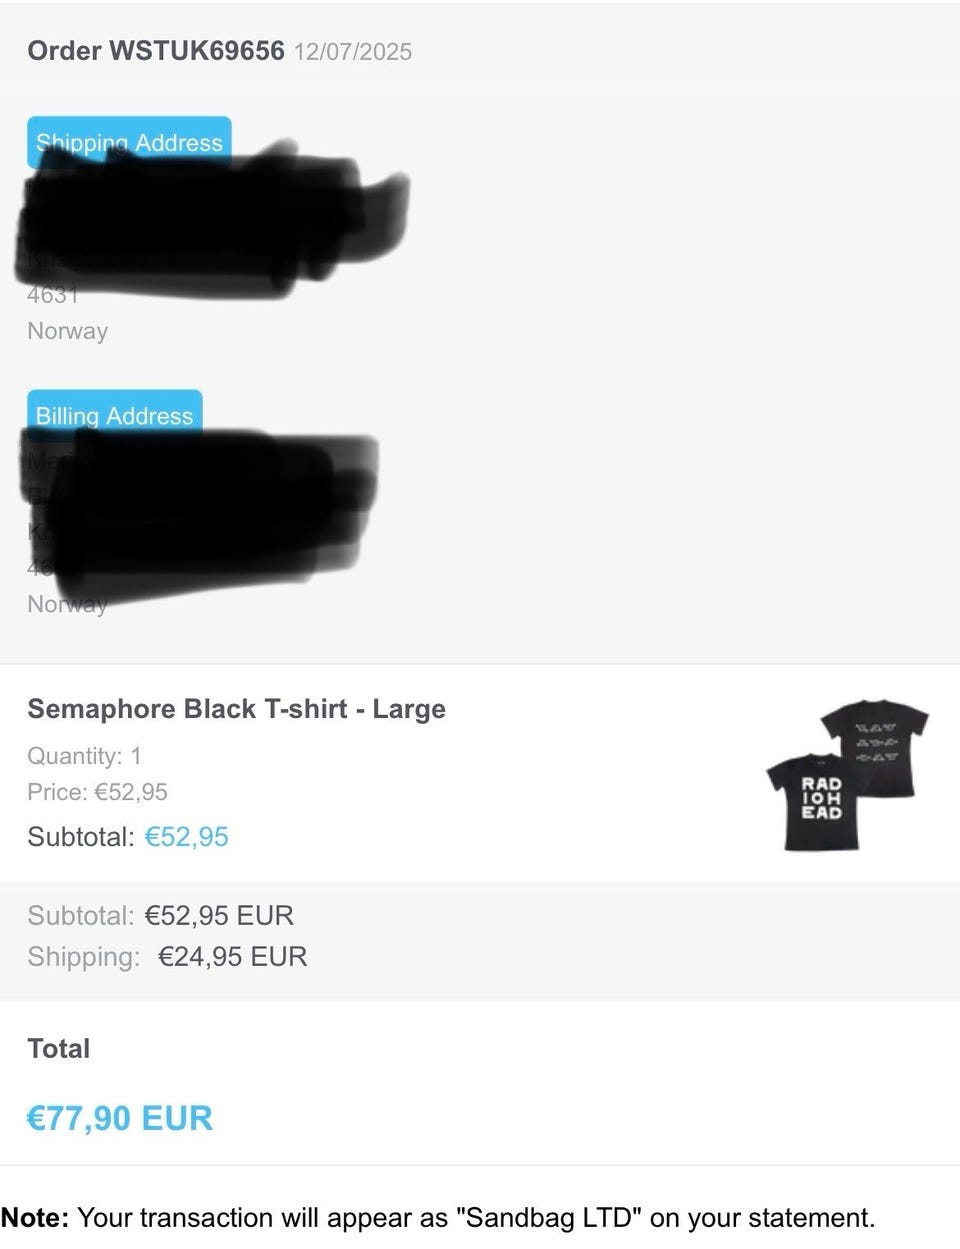The image size is (960, 1249).
Task: Click the Billing Address label badge
Action: tap(114, 414)
